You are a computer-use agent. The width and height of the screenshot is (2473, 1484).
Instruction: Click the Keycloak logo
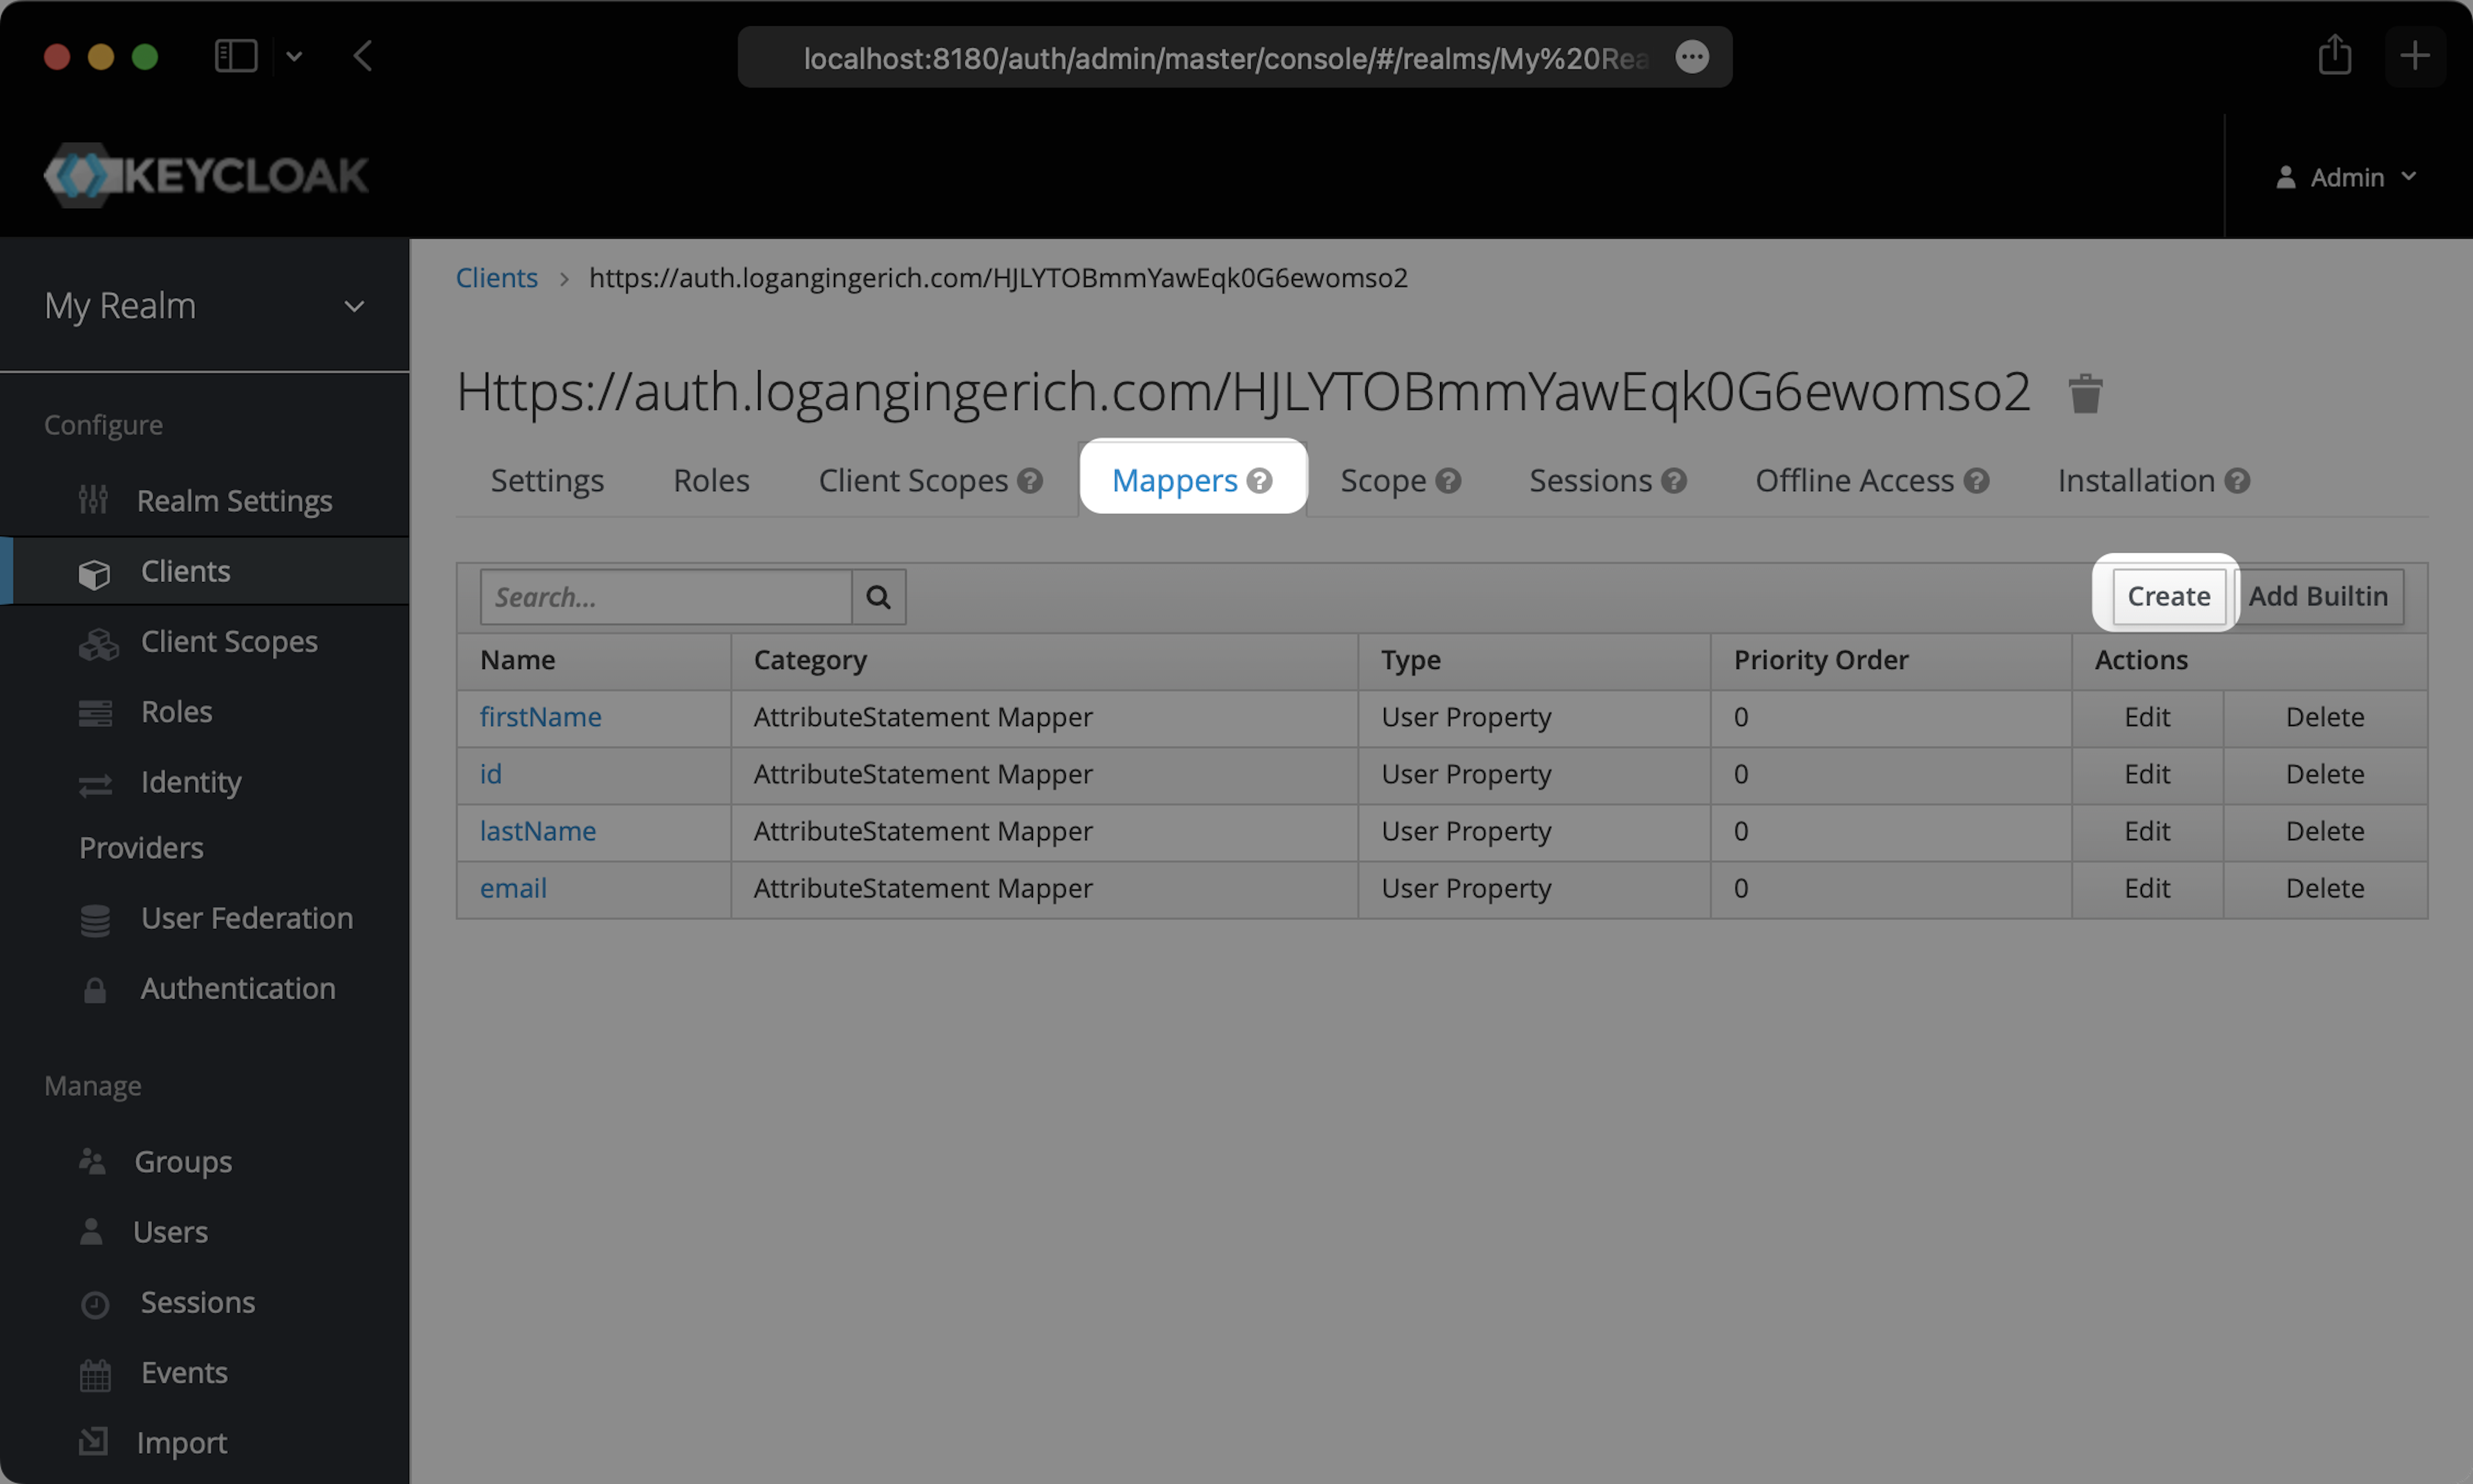pos(207,176)
